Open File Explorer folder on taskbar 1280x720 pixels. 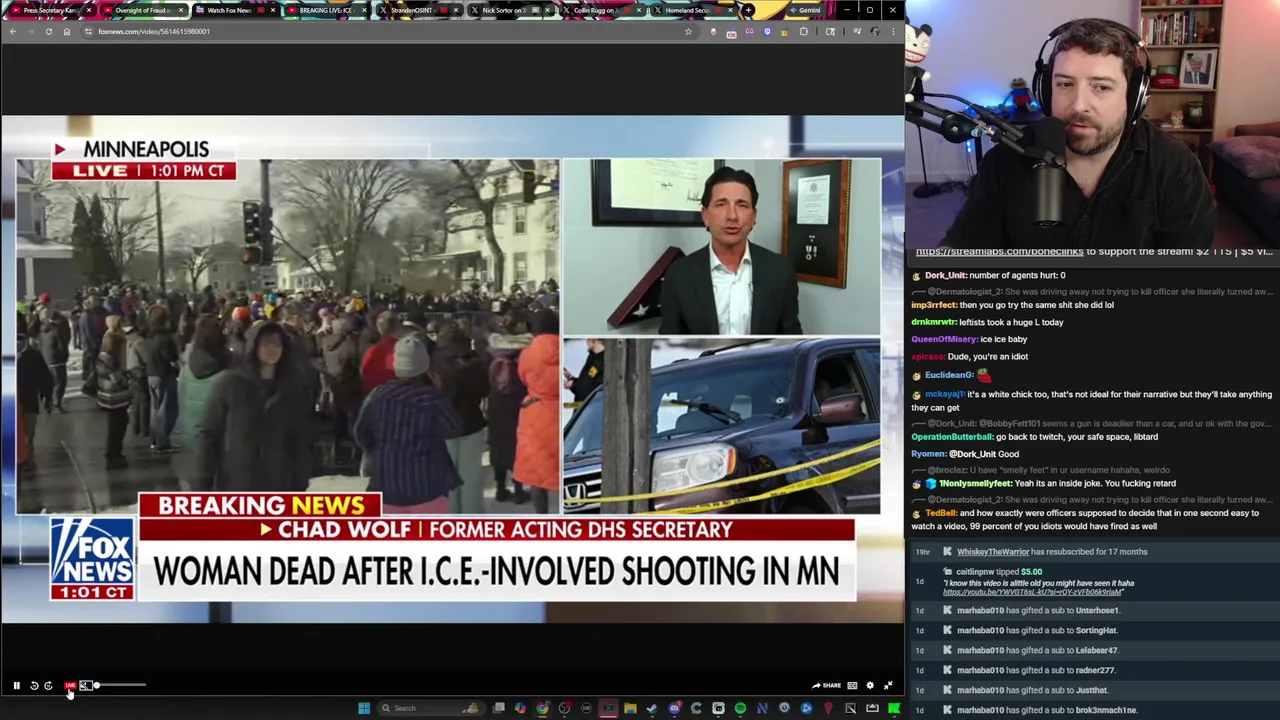point(630,708)
